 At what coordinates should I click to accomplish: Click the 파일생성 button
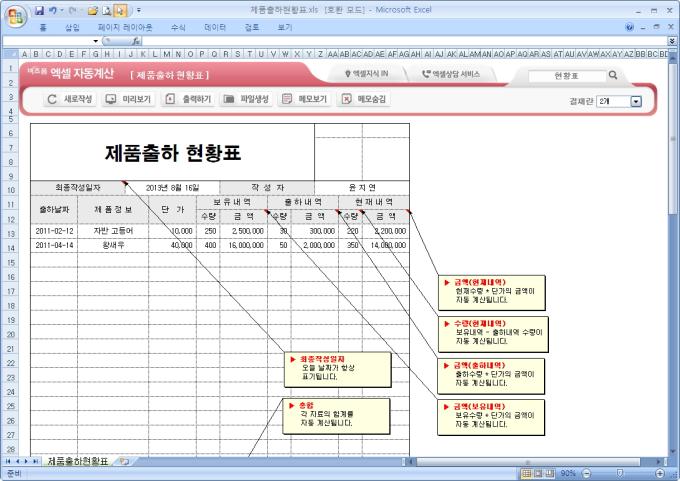(246, 99)
